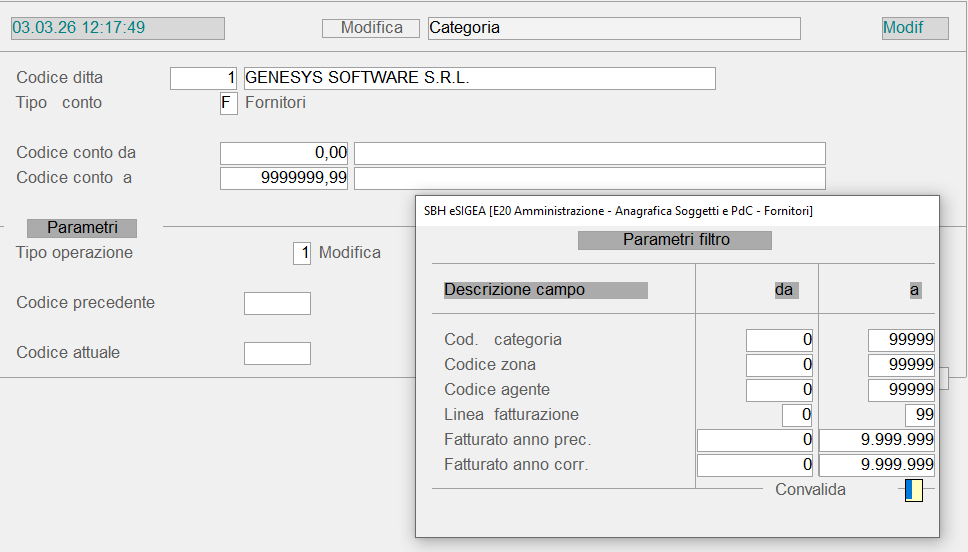This screenshot has width=968, height=552.
Task: Click the Parametri filtro header
Action: [676, 240]
